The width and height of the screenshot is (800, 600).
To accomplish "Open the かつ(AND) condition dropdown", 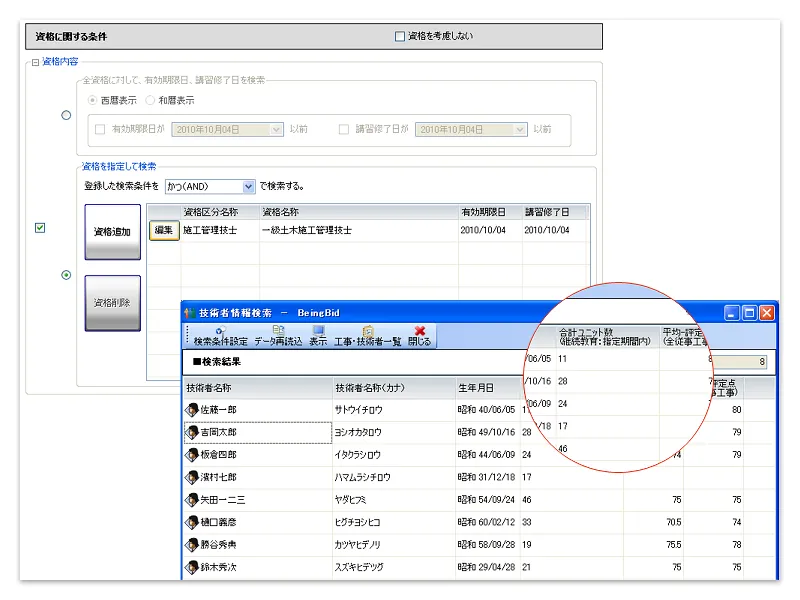I will tap(249, 186).
